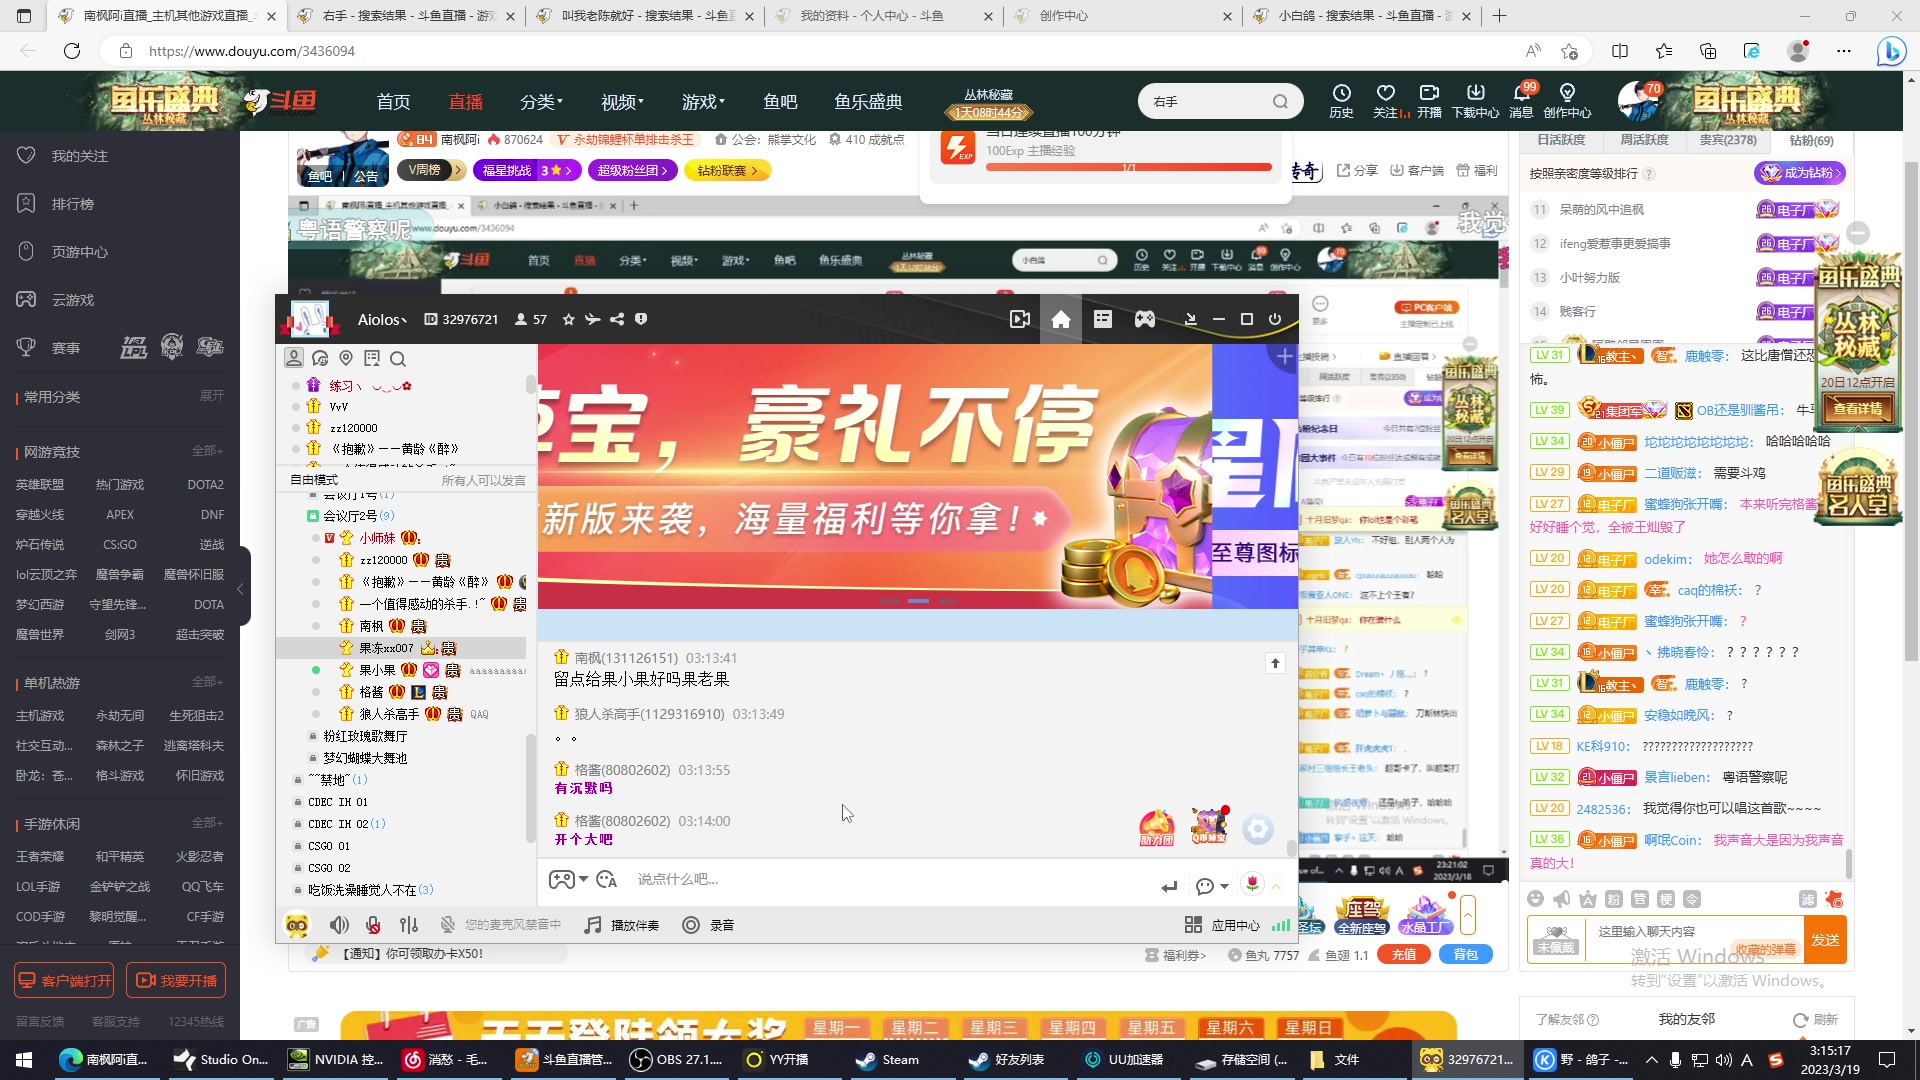This screenshot has height=1080, width=1920.
Task: Open the 游戏 dropdown on Douyu
Action: (x=703, y=102)
